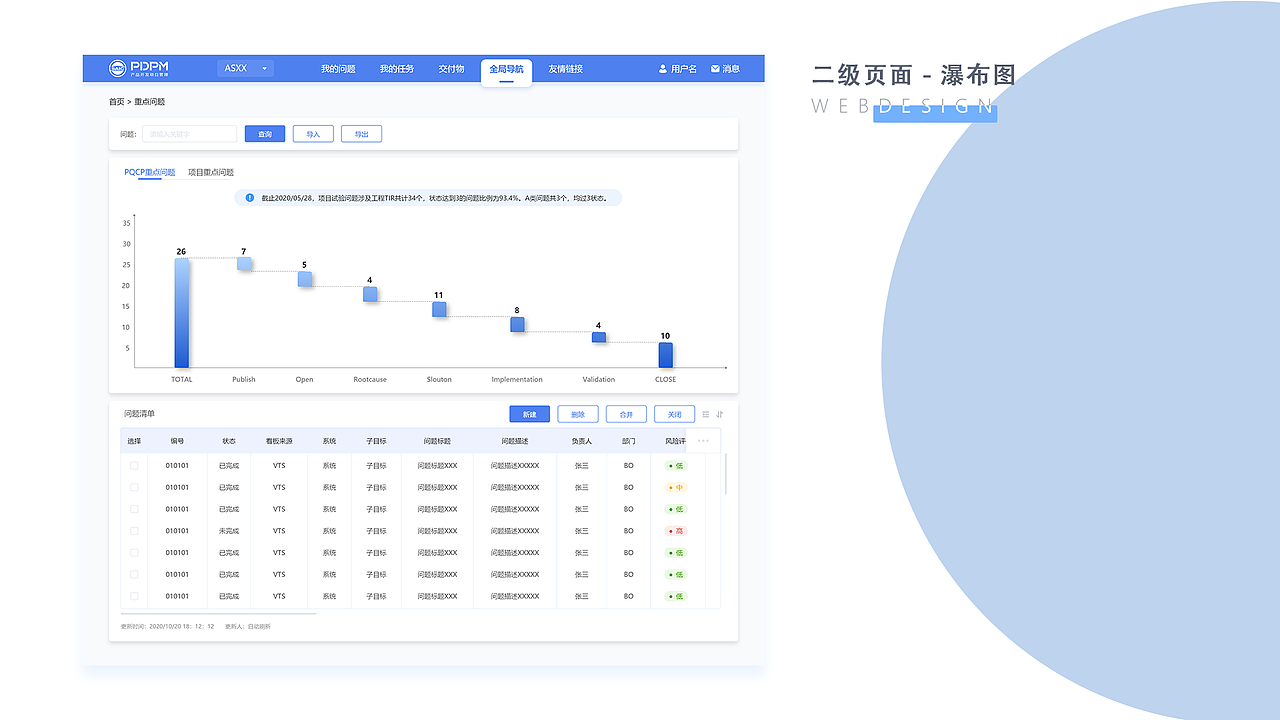Screen dimensions: 1280x720
Task: Click the Rootcause axis label
Action: [x=370, y=380]
